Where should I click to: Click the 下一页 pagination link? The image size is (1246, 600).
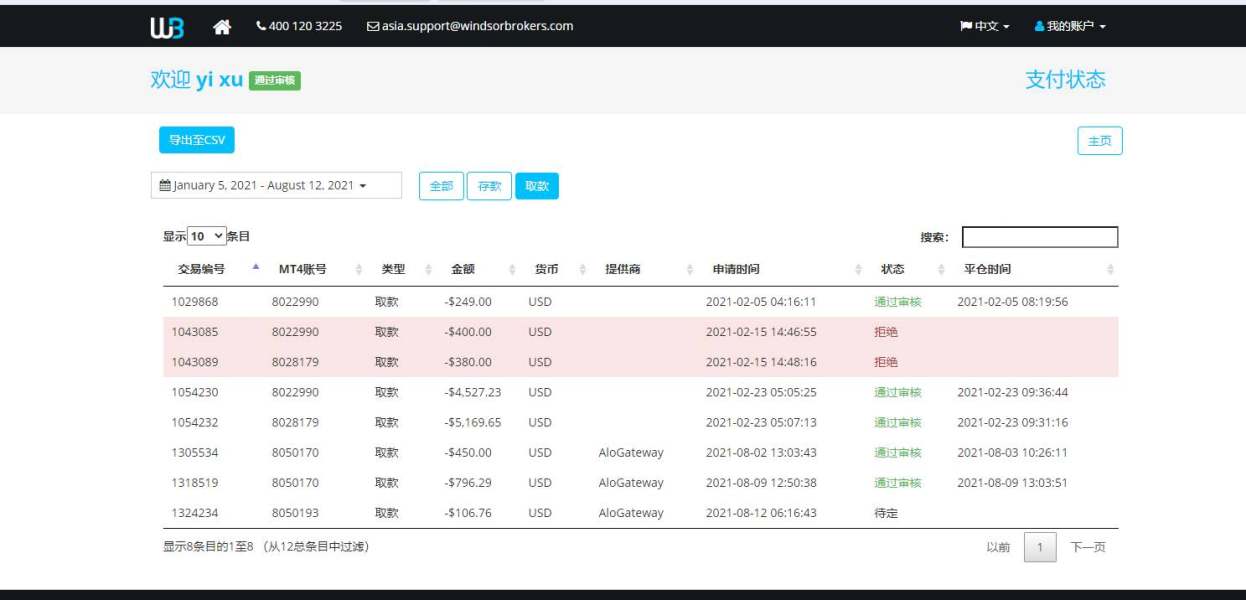click(x=1088, y=547)
